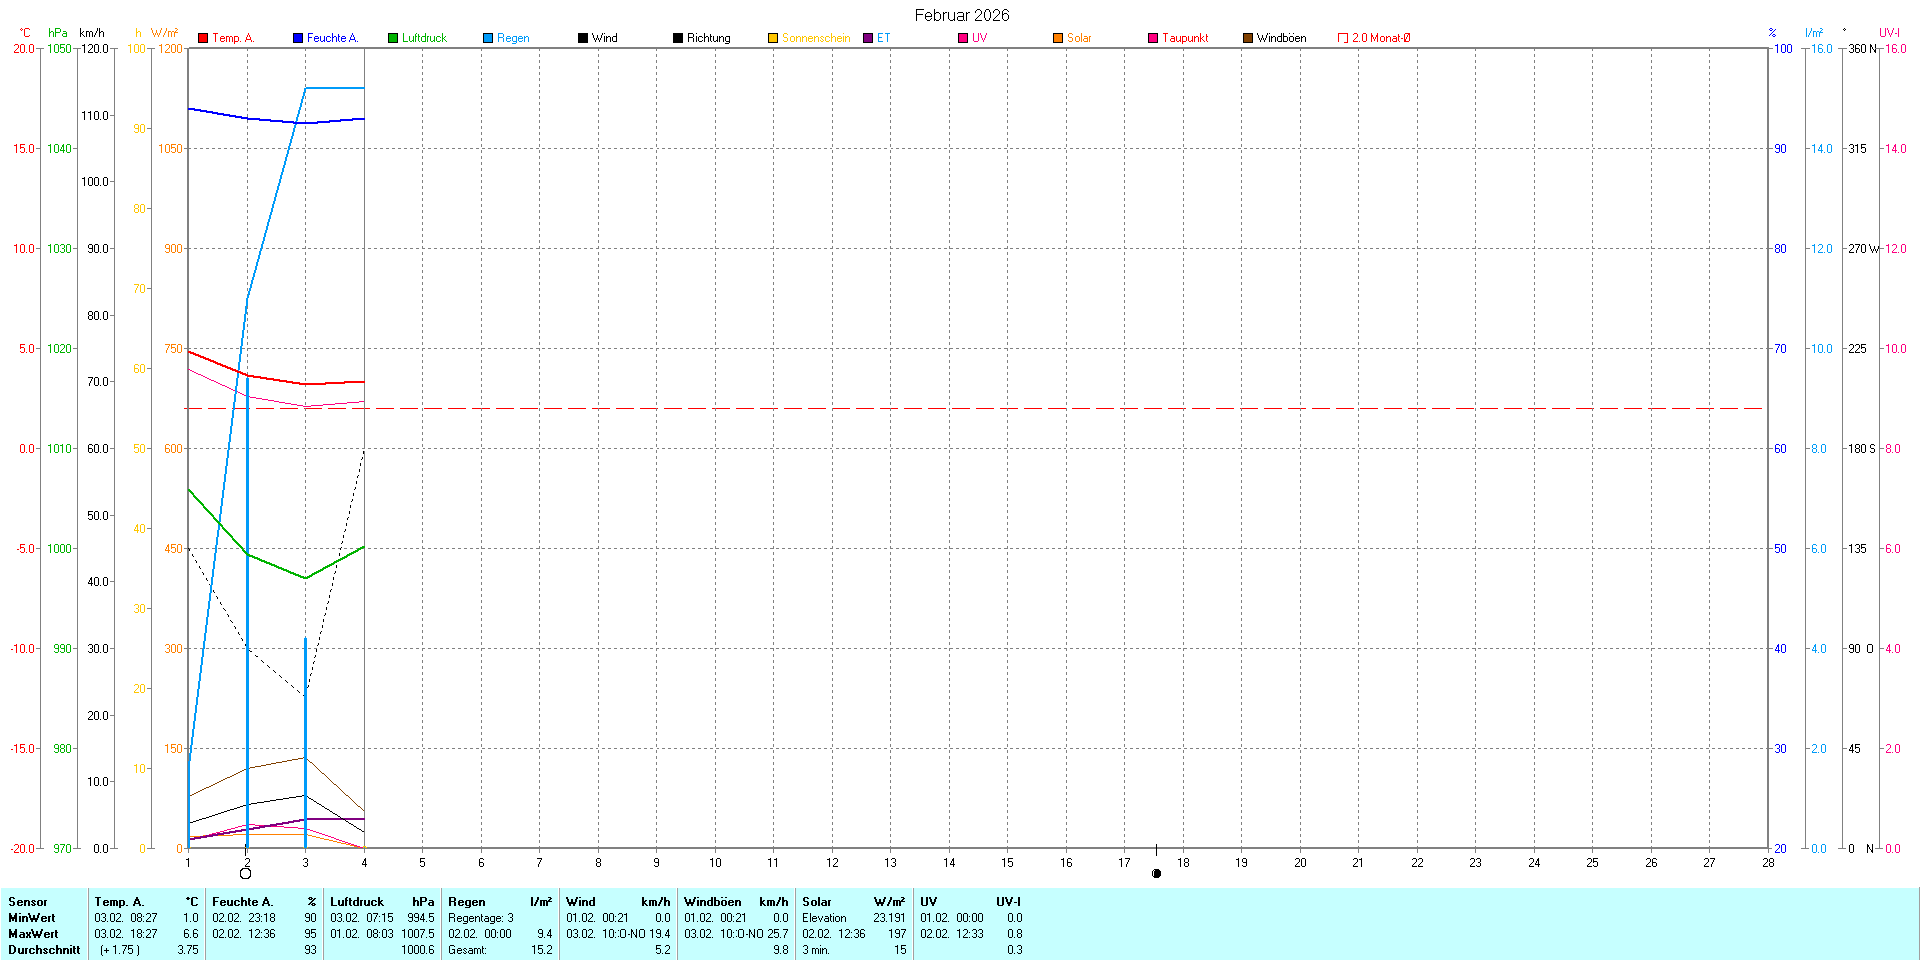The height and width of the screenshot is (960, 1920).
Task: Click the UV-I unit label above the right axis
Action: (x=1889, y=33)
